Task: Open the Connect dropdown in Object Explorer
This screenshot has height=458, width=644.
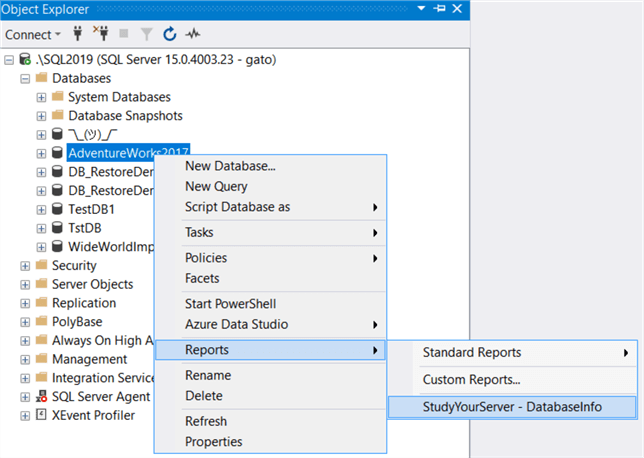Action: click(32, 35)
